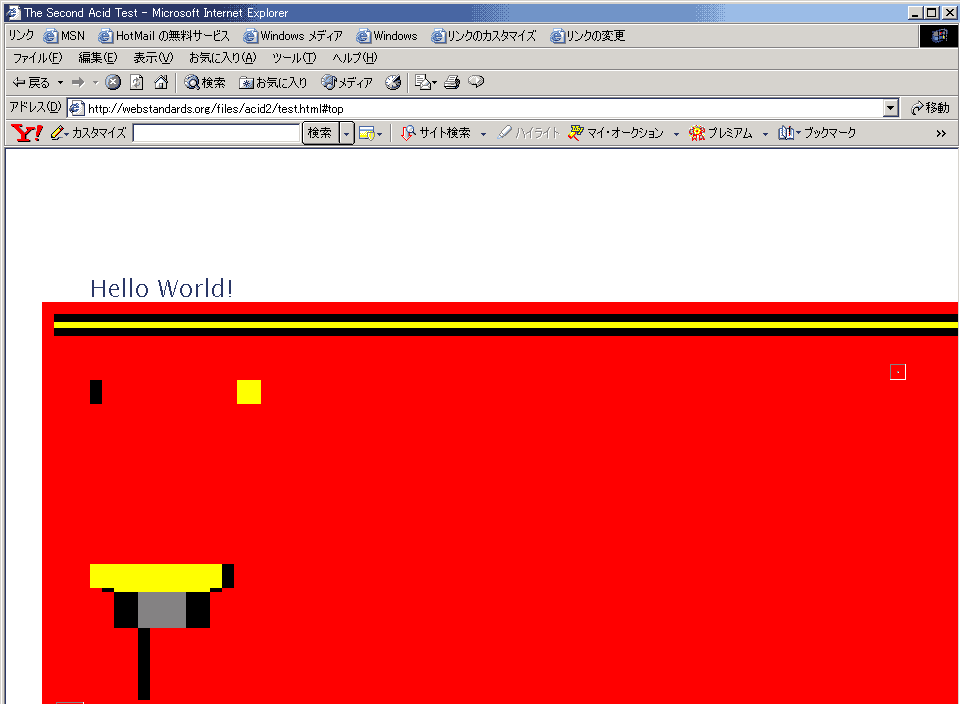Open the History icon

pos(393,82)
